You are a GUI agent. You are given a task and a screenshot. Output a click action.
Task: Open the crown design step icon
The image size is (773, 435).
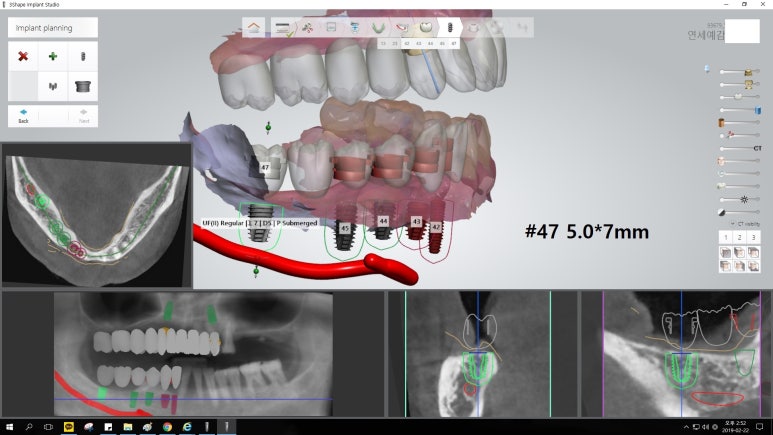point(425,28)
